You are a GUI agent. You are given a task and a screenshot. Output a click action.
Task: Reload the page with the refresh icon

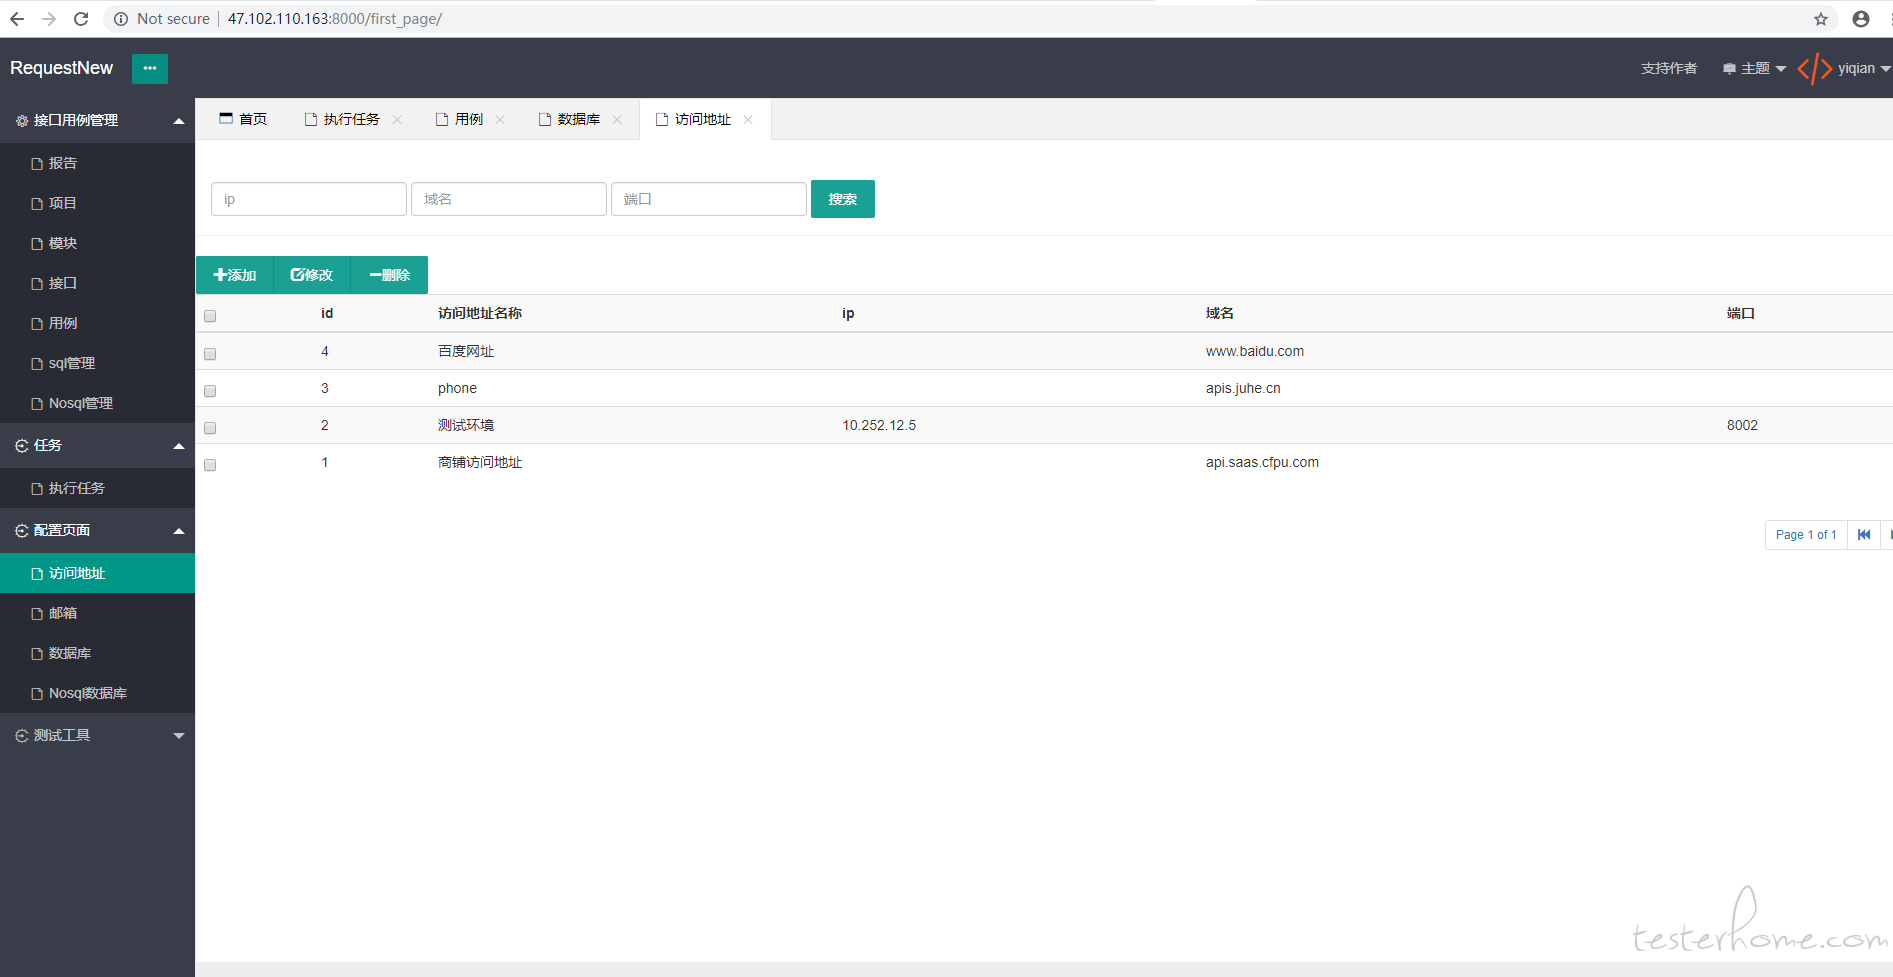click(81, 19)
